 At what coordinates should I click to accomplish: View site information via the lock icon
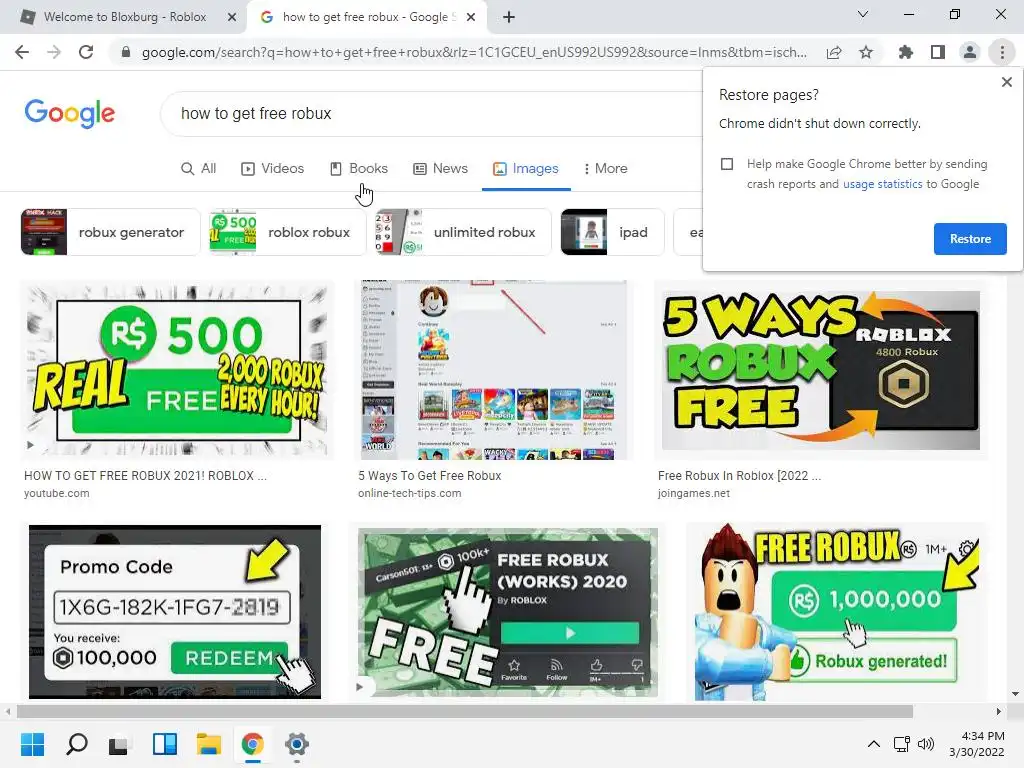pyautogui.click(x=126, y=52)
